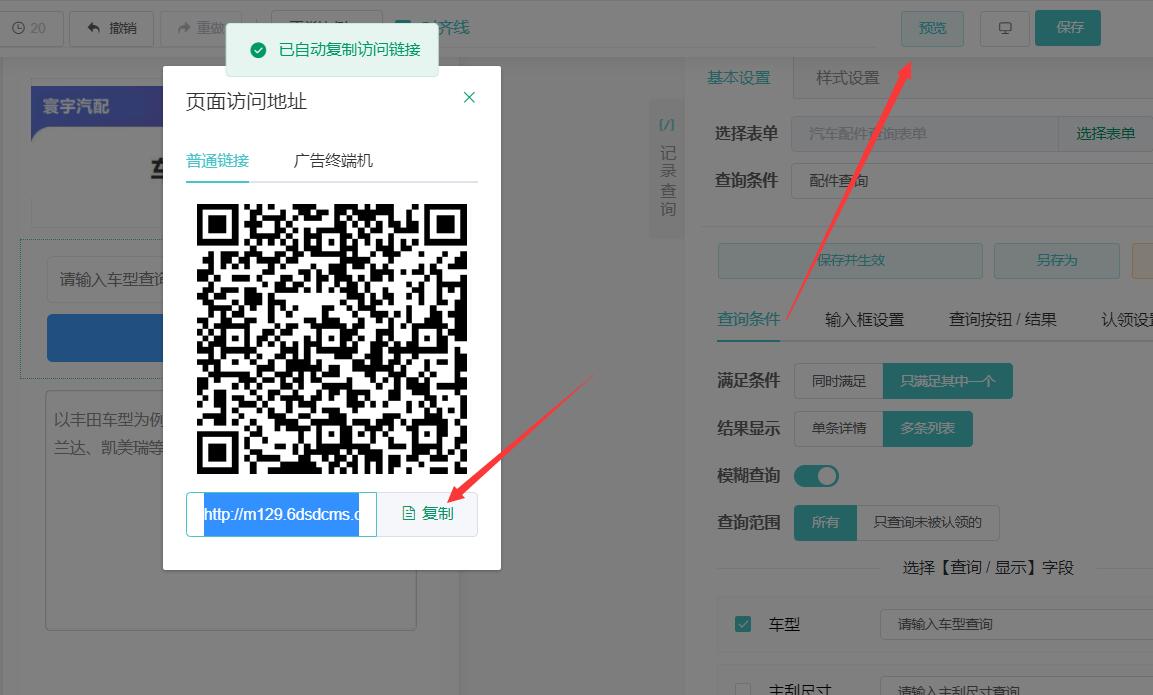Select the 认领设置 sub-tab
The width and height of the screenshot is (1153, 695).
click(1127, 319)
